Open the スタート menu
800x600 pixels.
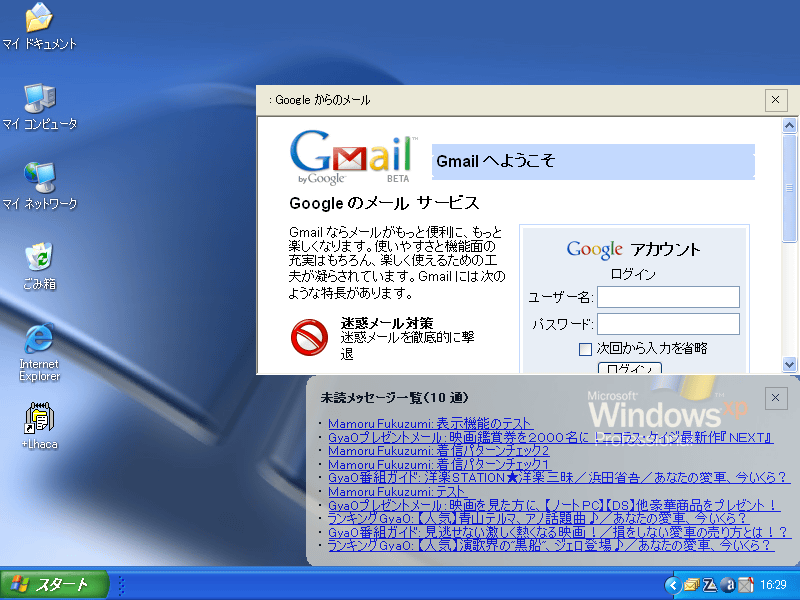[54, 585]
